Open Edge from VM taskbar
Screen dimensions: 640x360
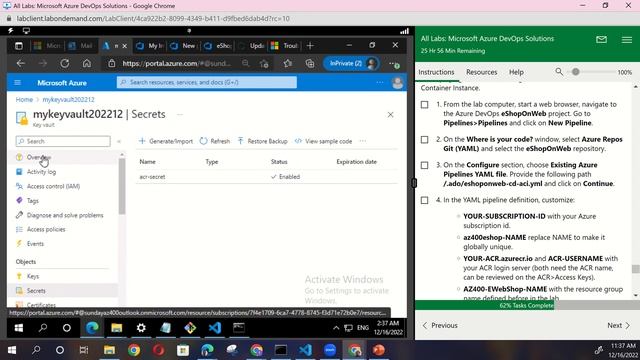[92, 328]
